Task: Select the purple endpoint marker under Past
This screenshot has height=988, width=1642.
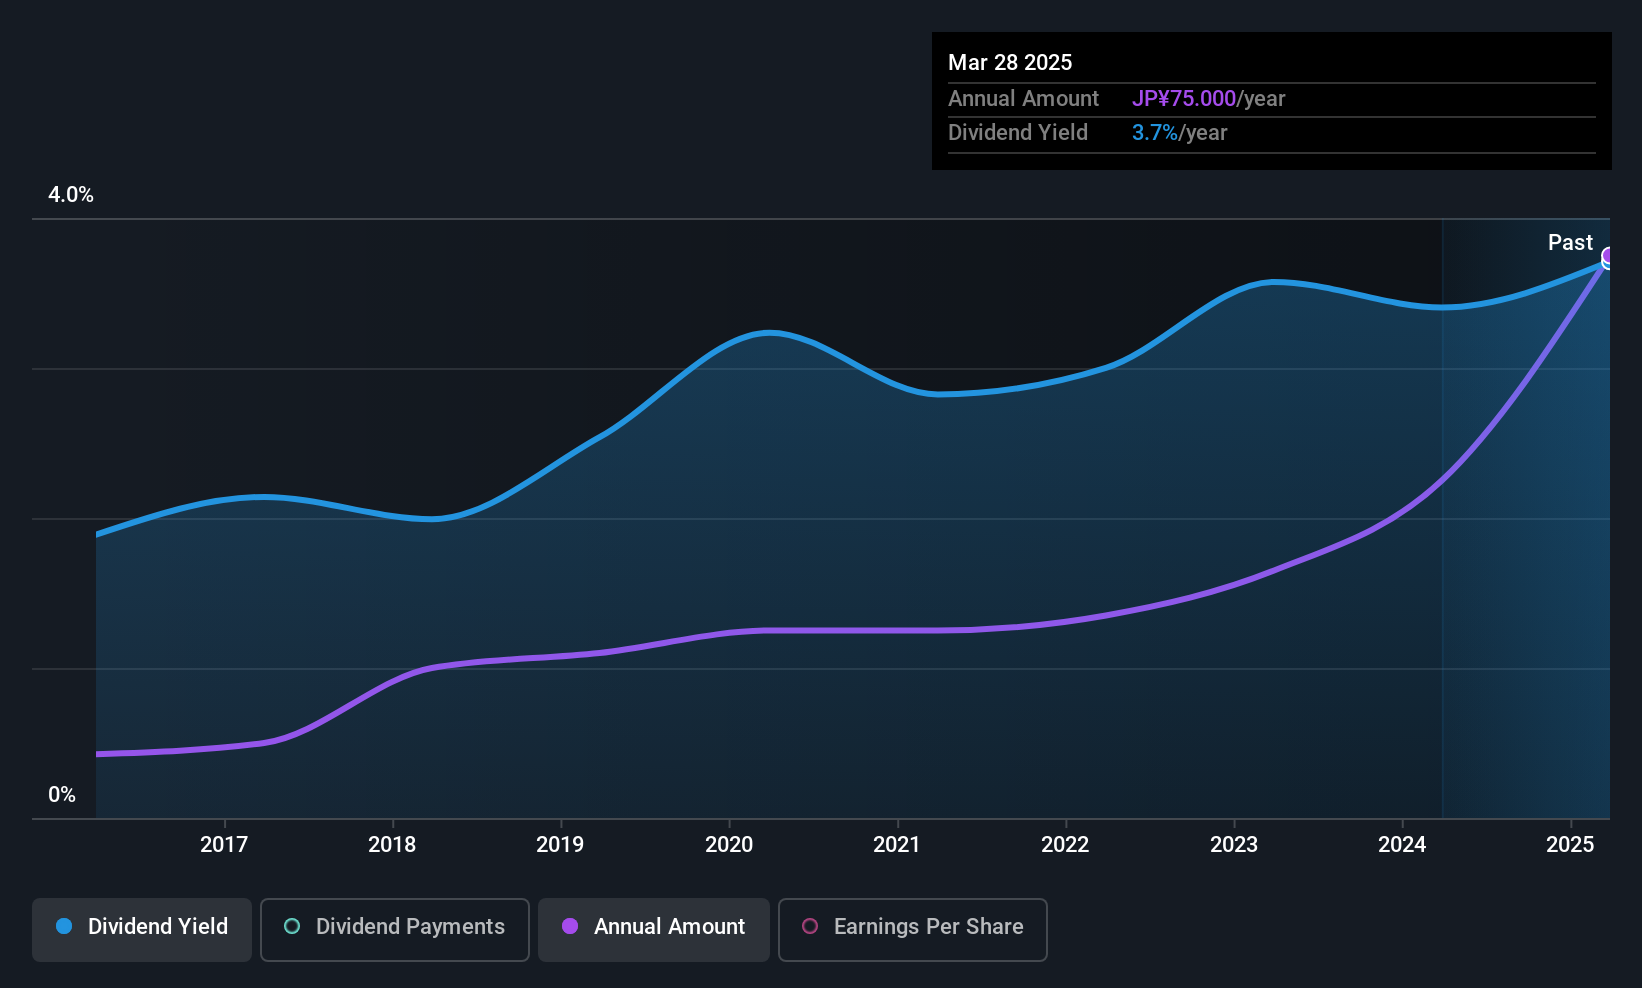Action: tap(1608, 256)
